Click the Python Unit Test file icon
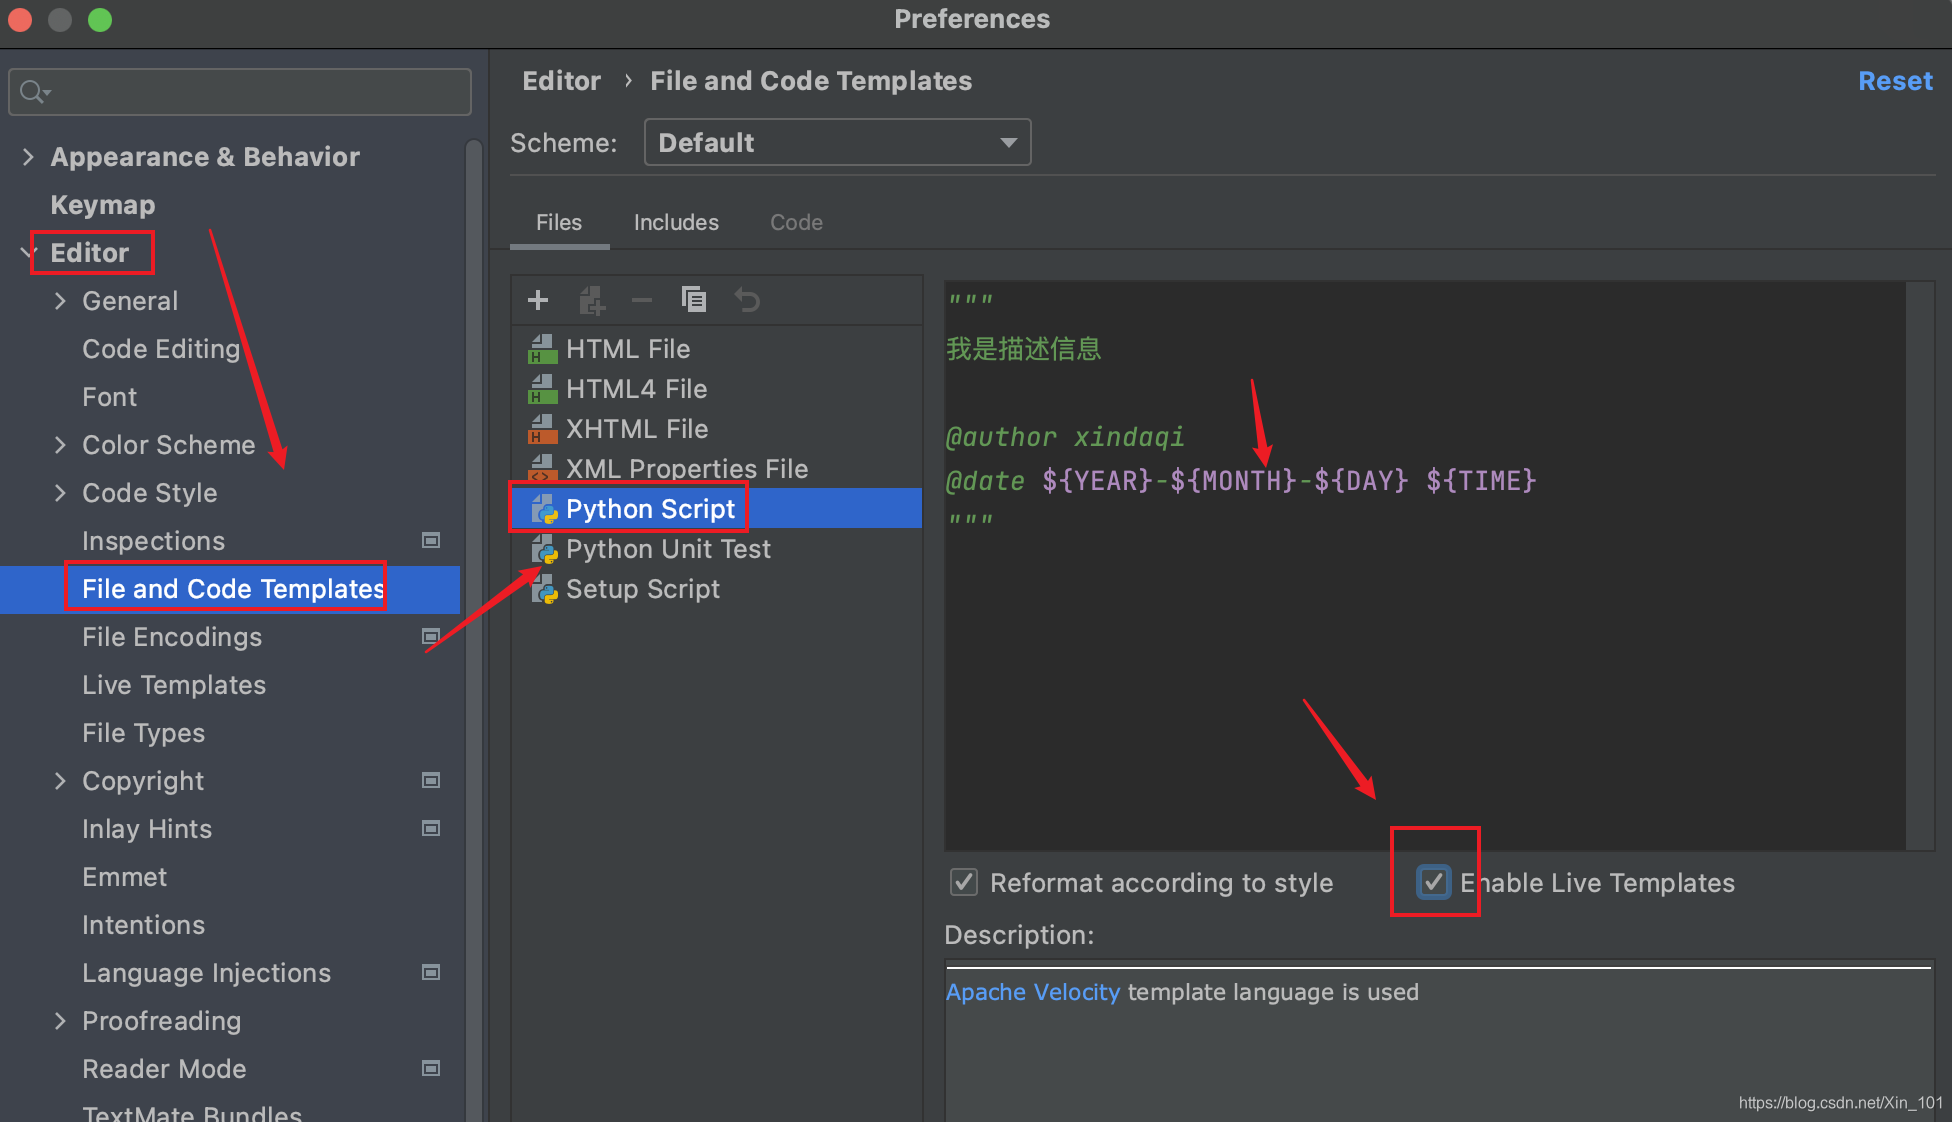1952x1122 pixels. (x=544, y=549)
